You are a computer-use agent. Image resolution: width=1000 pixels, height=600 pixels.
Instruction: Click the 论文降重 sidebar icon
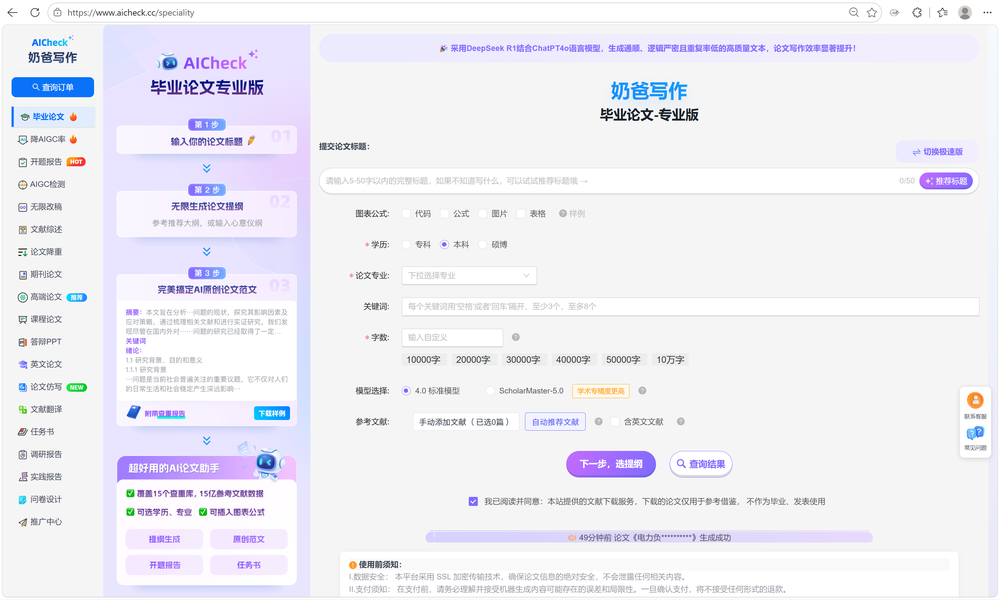[x=22, y=252]
